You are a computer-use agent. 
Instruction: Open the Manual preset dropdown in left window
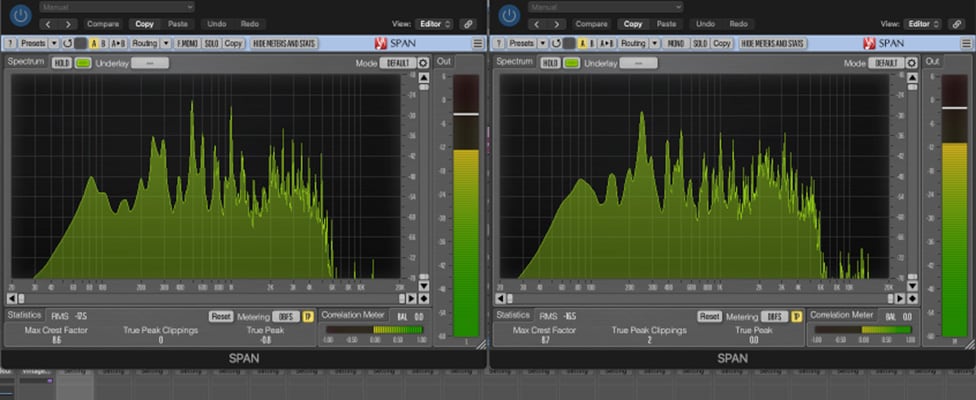click(x=117, y=7)
